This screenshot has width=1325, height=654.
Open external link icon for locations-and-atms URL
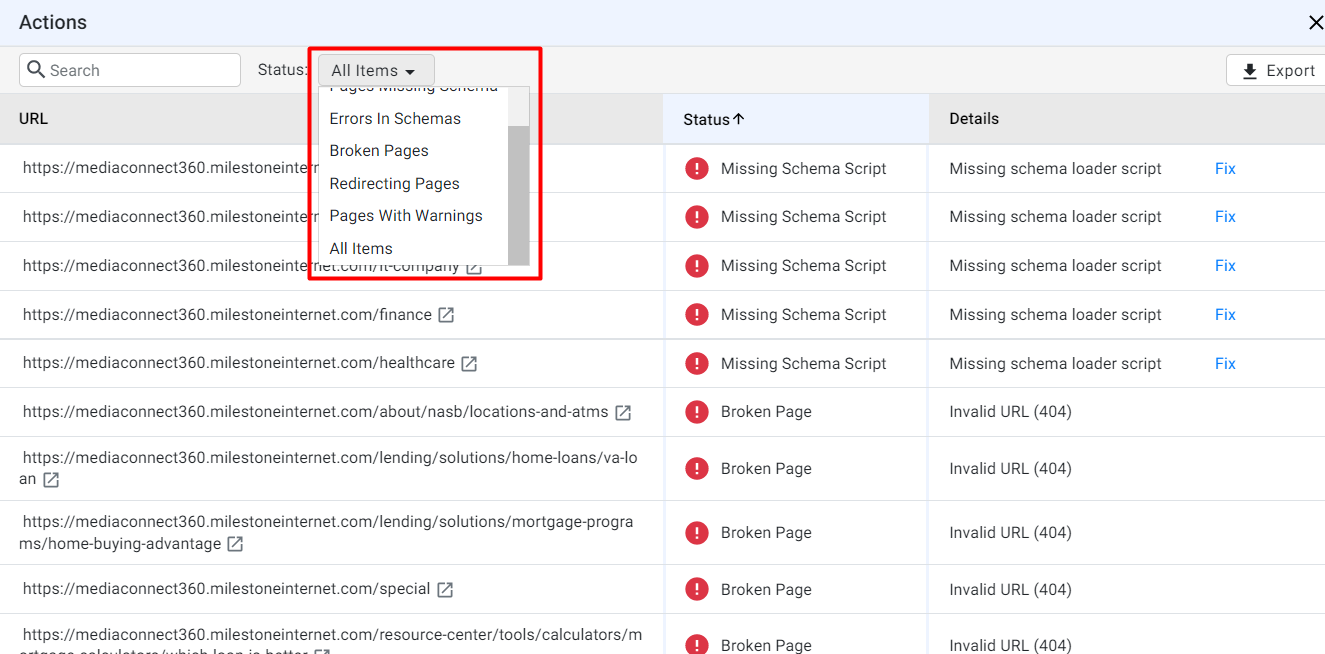(623, 412)
